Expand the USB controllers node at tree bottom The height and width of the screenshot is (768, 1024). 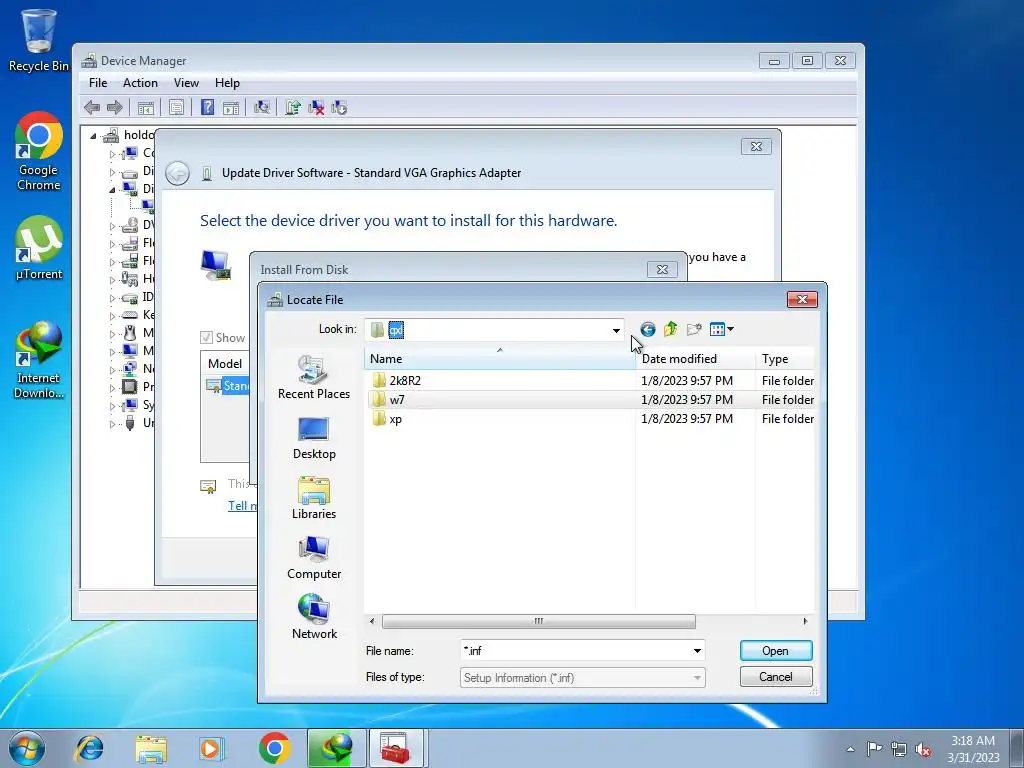click(112, 424)
